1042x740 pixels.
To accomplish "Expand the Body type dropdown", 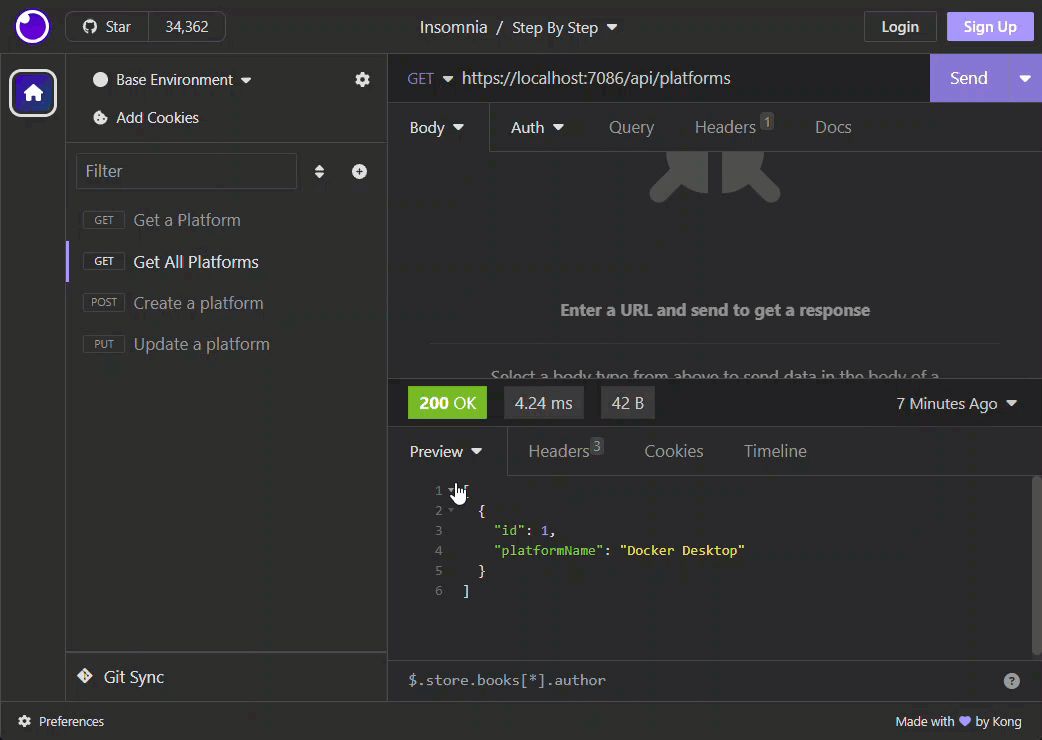I will tap(437, 128).
